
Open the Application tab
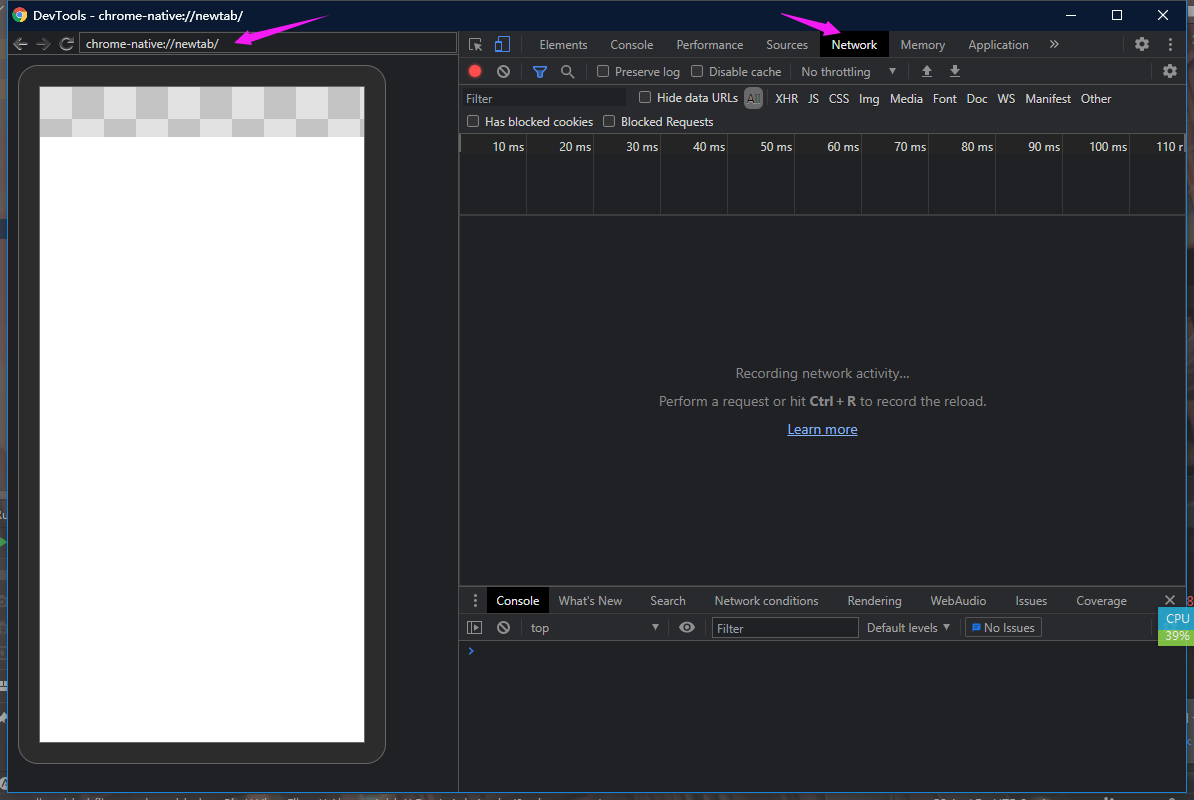click(998, 45)
